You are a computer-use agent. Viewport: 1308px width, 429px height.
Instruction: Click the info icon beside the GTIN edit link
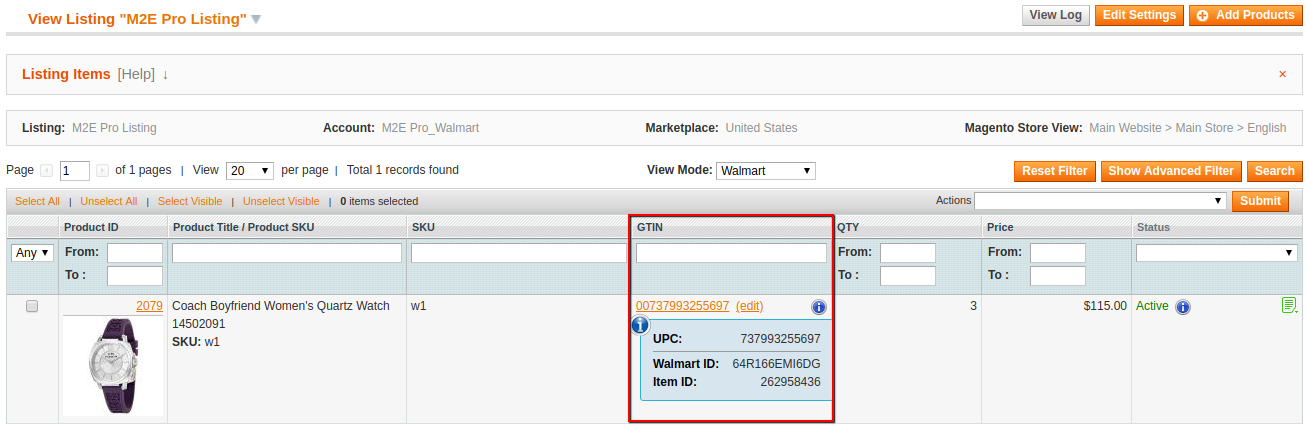pos(819,307)
